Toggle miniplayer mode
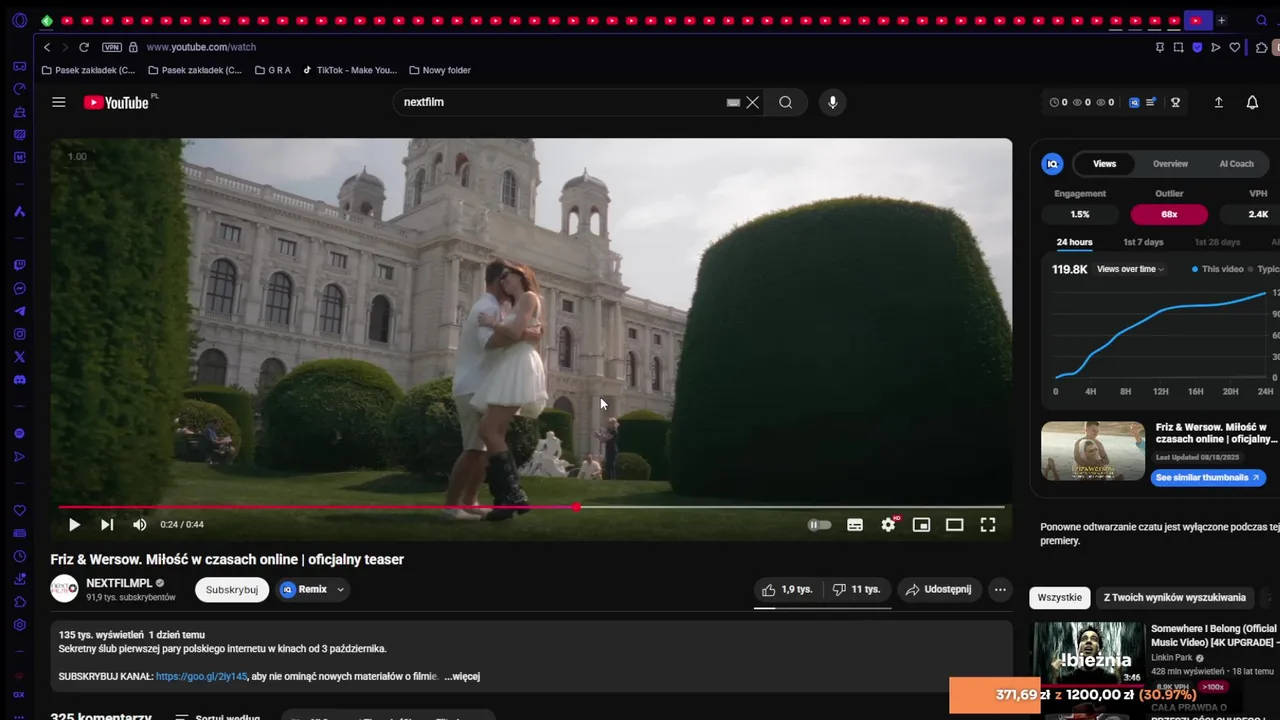This screenshot has height=720, width=1280. click(x=921, y=524)
